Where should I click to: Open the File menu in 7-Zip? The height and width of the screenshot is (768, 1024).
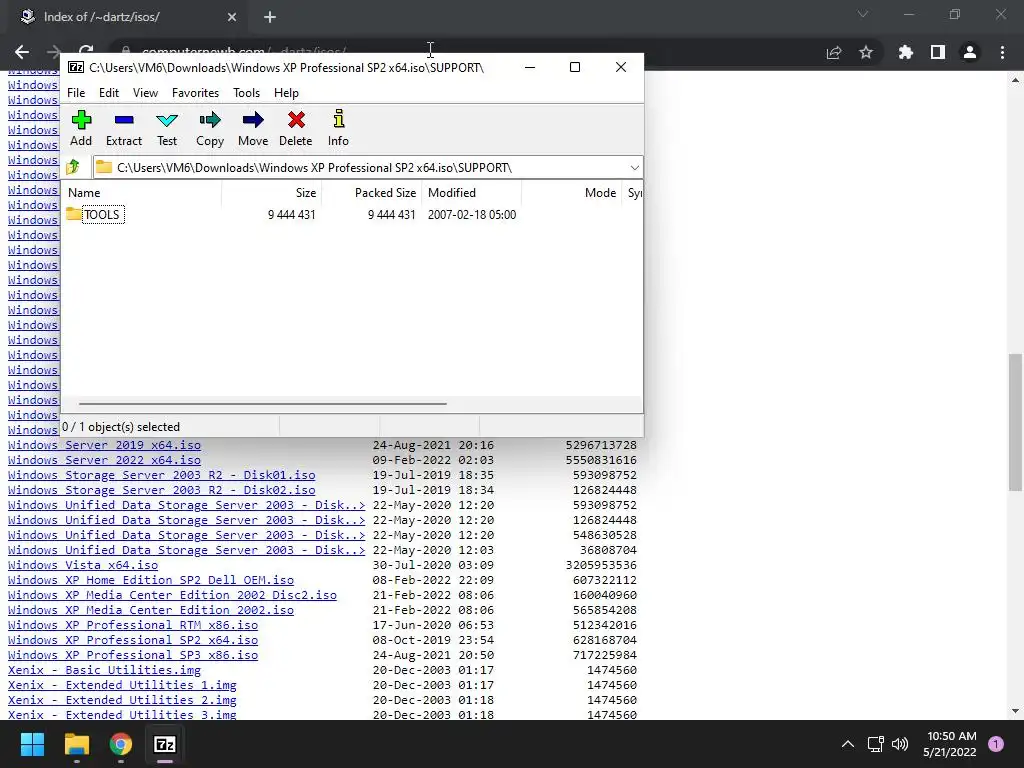click(76, 93)
